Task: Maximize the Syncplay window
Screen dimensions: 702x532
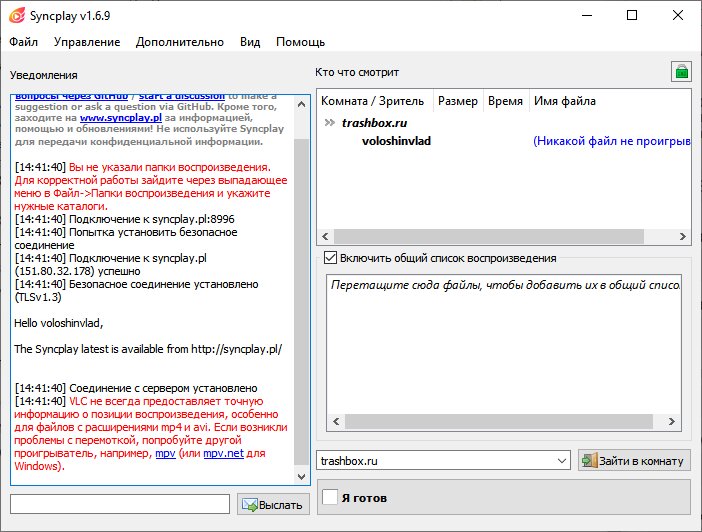Action: coord(632,15)
